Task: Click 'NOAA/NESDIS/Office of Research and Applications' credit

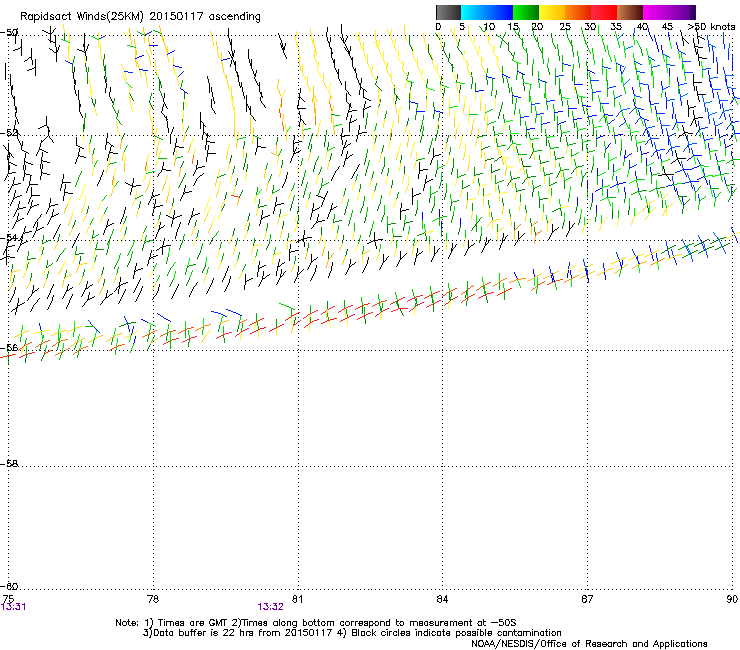Action: point(589,644)
